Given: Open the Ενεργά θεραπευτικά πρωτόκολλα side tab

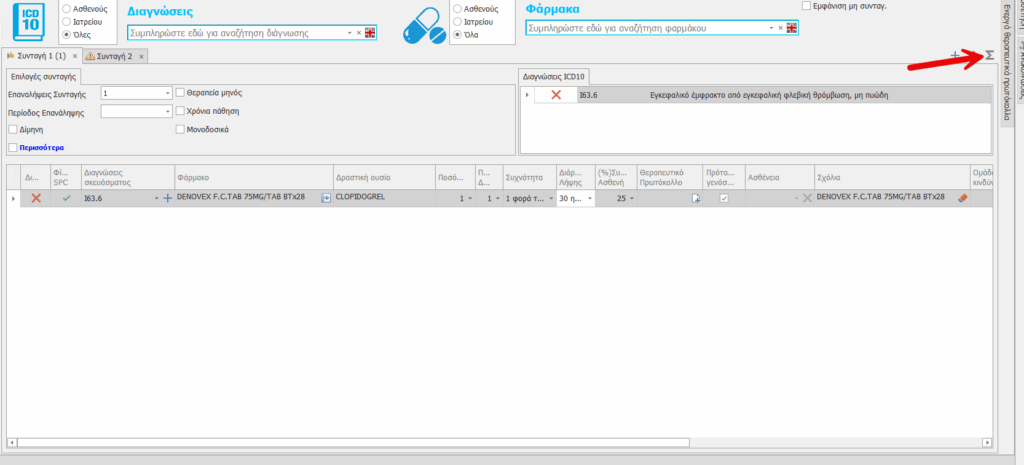Looking at the screenshot, I should [1003, 70].
